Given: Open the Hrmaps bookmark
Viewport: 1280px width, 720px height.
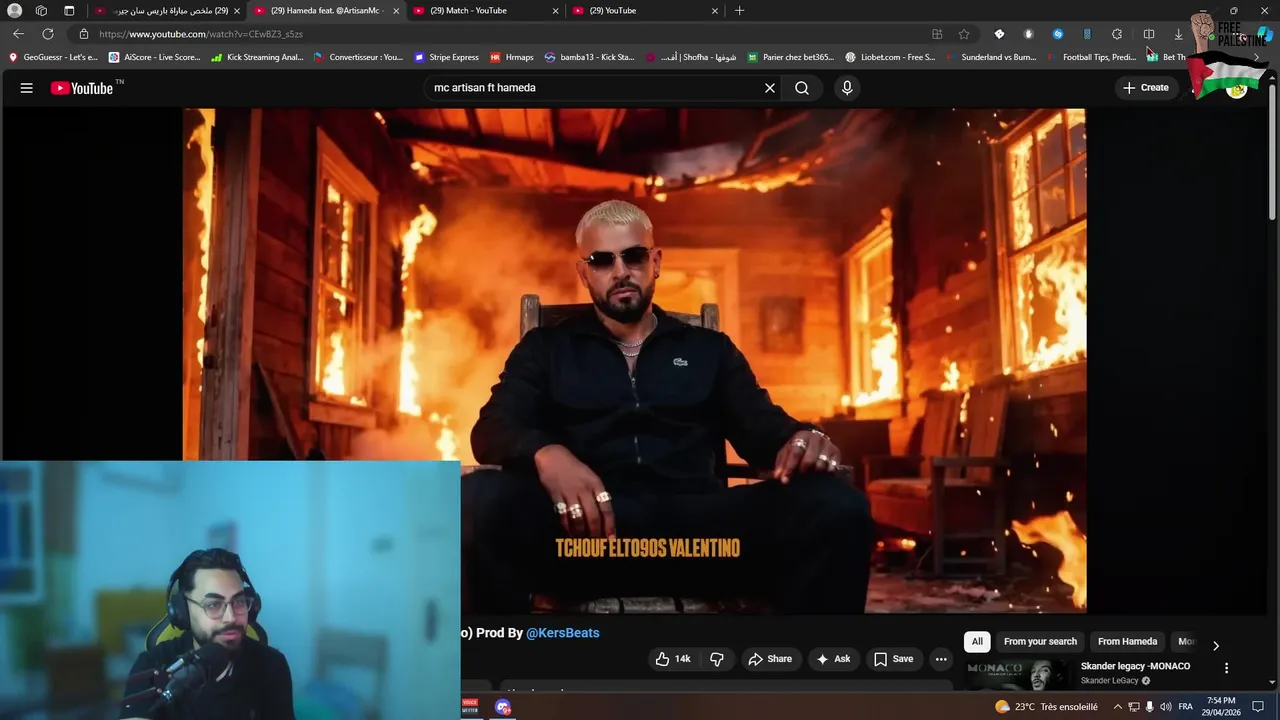Looking at the screenshot, I should click(512, 57).
